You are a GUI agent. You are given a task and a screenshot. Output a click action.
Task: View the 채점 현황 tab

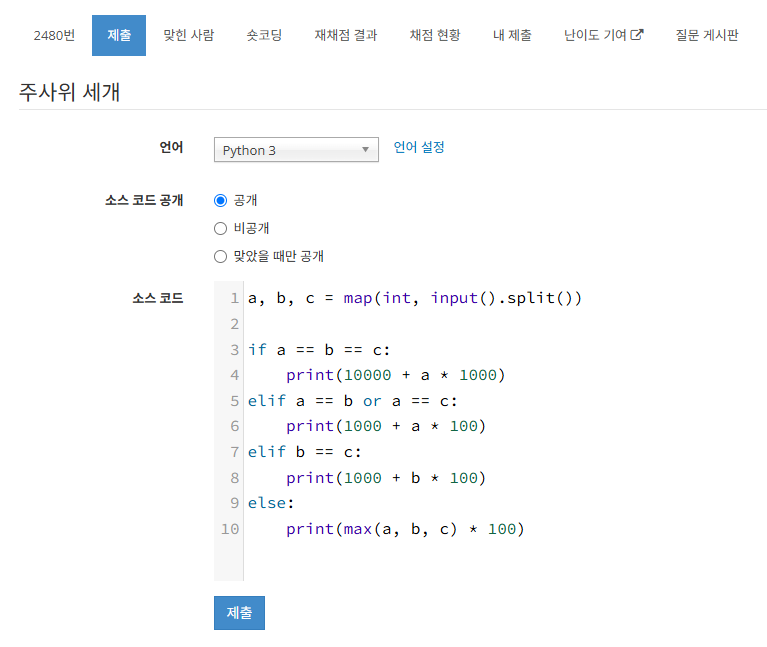click(435, 35)
